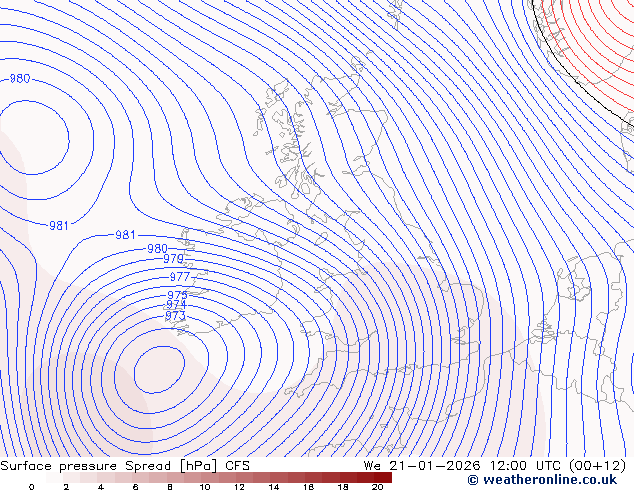Click the legend tick label '0'
Screen dimensions: 634x490
click(32, 487)
